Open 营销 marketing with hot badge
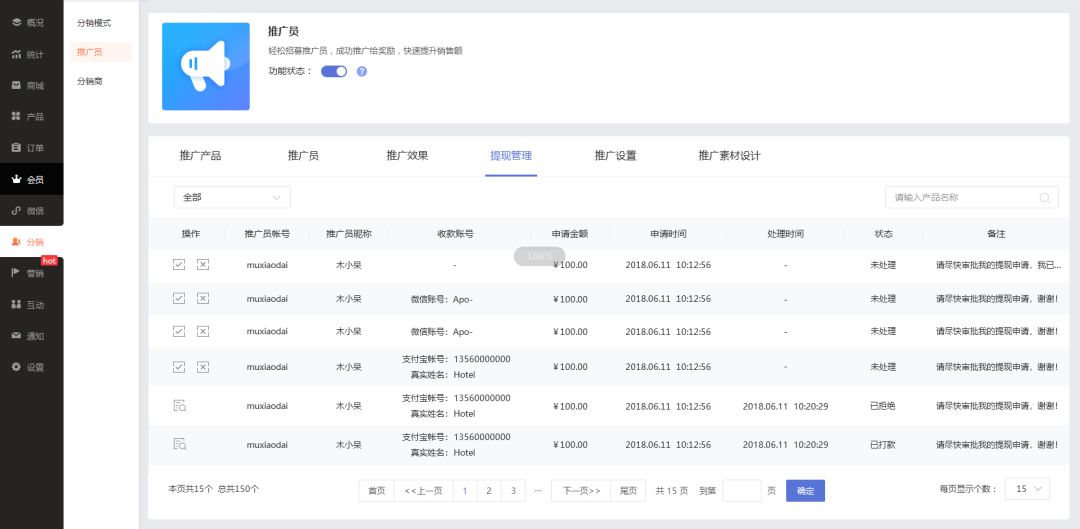The width and height of the screenshot is (1080, 529). pos(28,273)
